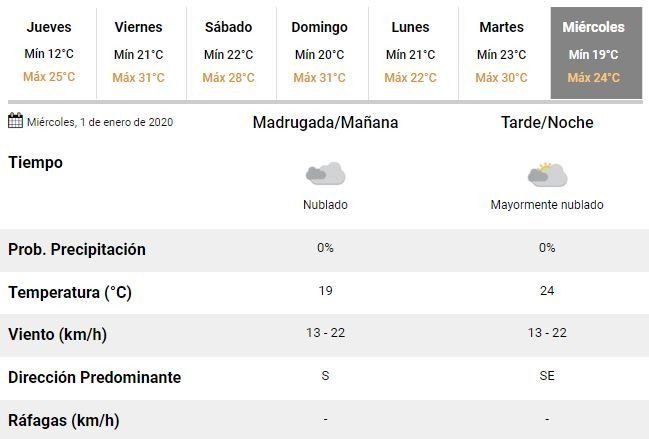Click the mostly cloudy icon under Tarde/Noche
Image resolution: width=649 pixels, height=439 pixels.
coord(547,174)
